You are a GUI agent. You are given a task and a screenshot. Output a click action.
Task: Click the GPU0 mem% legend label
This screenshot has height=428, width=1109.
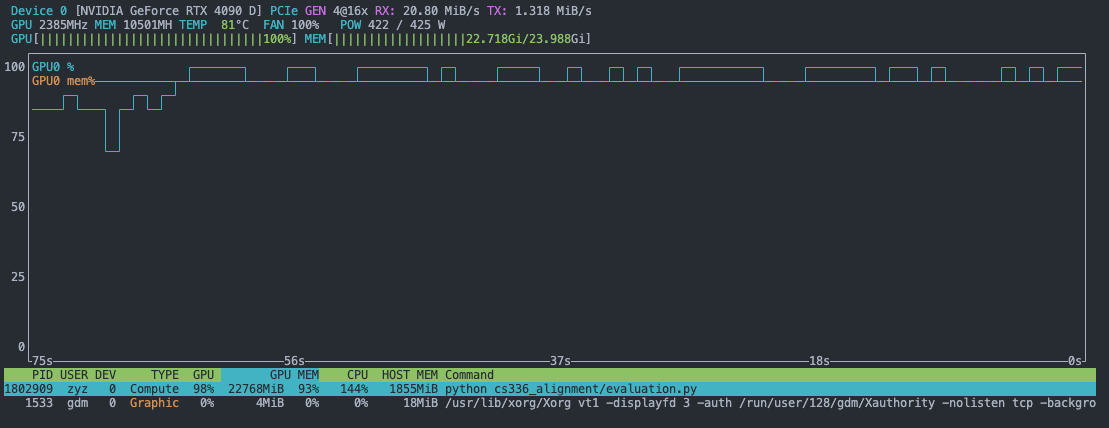tap(64, 81)
